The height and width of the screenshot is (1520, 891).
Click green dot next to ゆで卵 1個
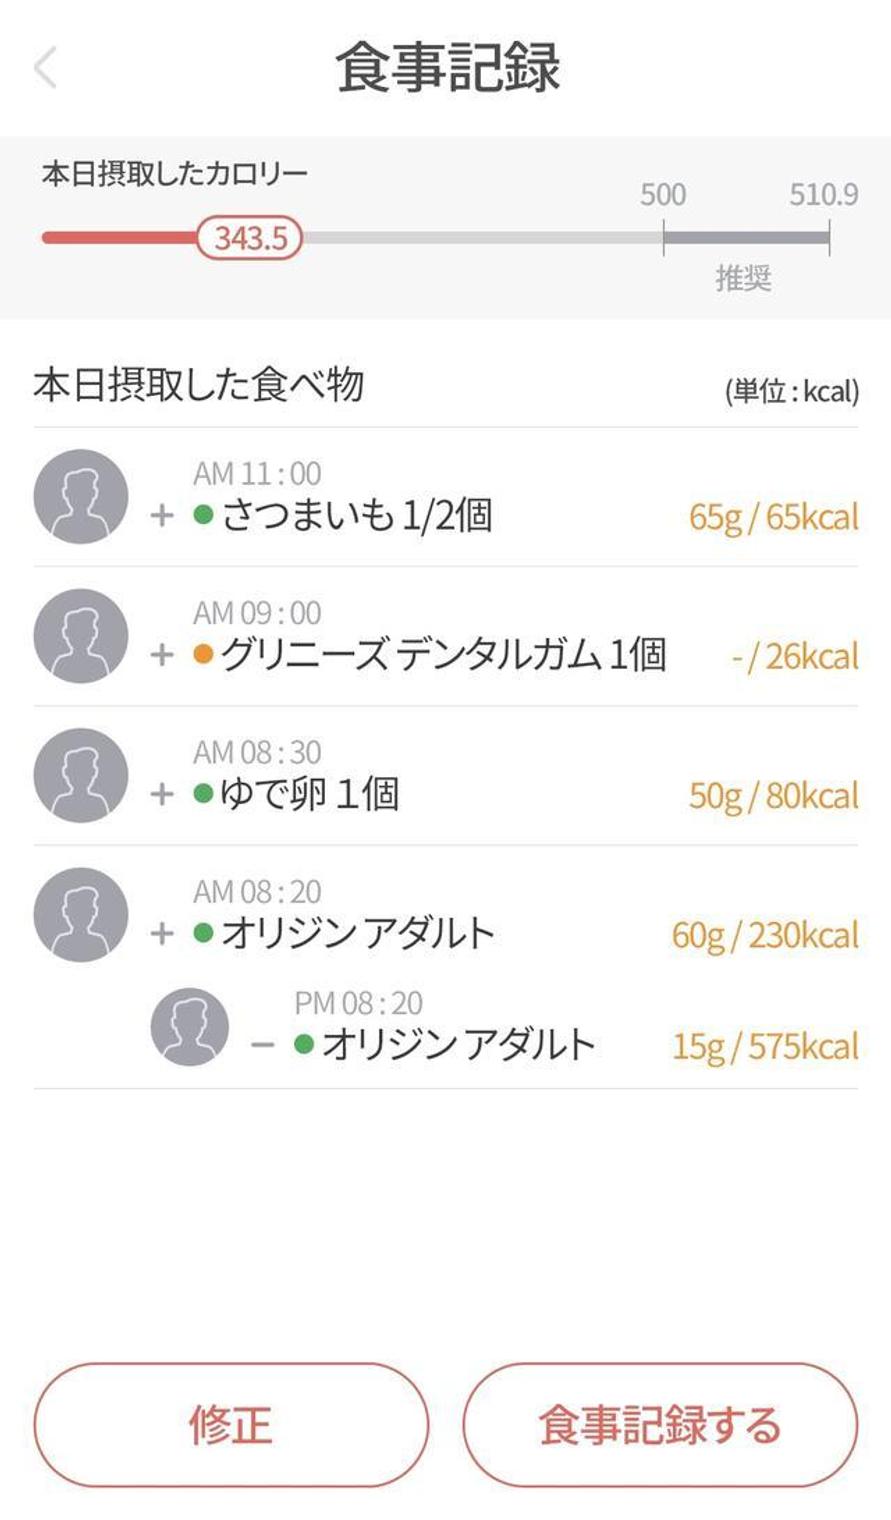204,794
